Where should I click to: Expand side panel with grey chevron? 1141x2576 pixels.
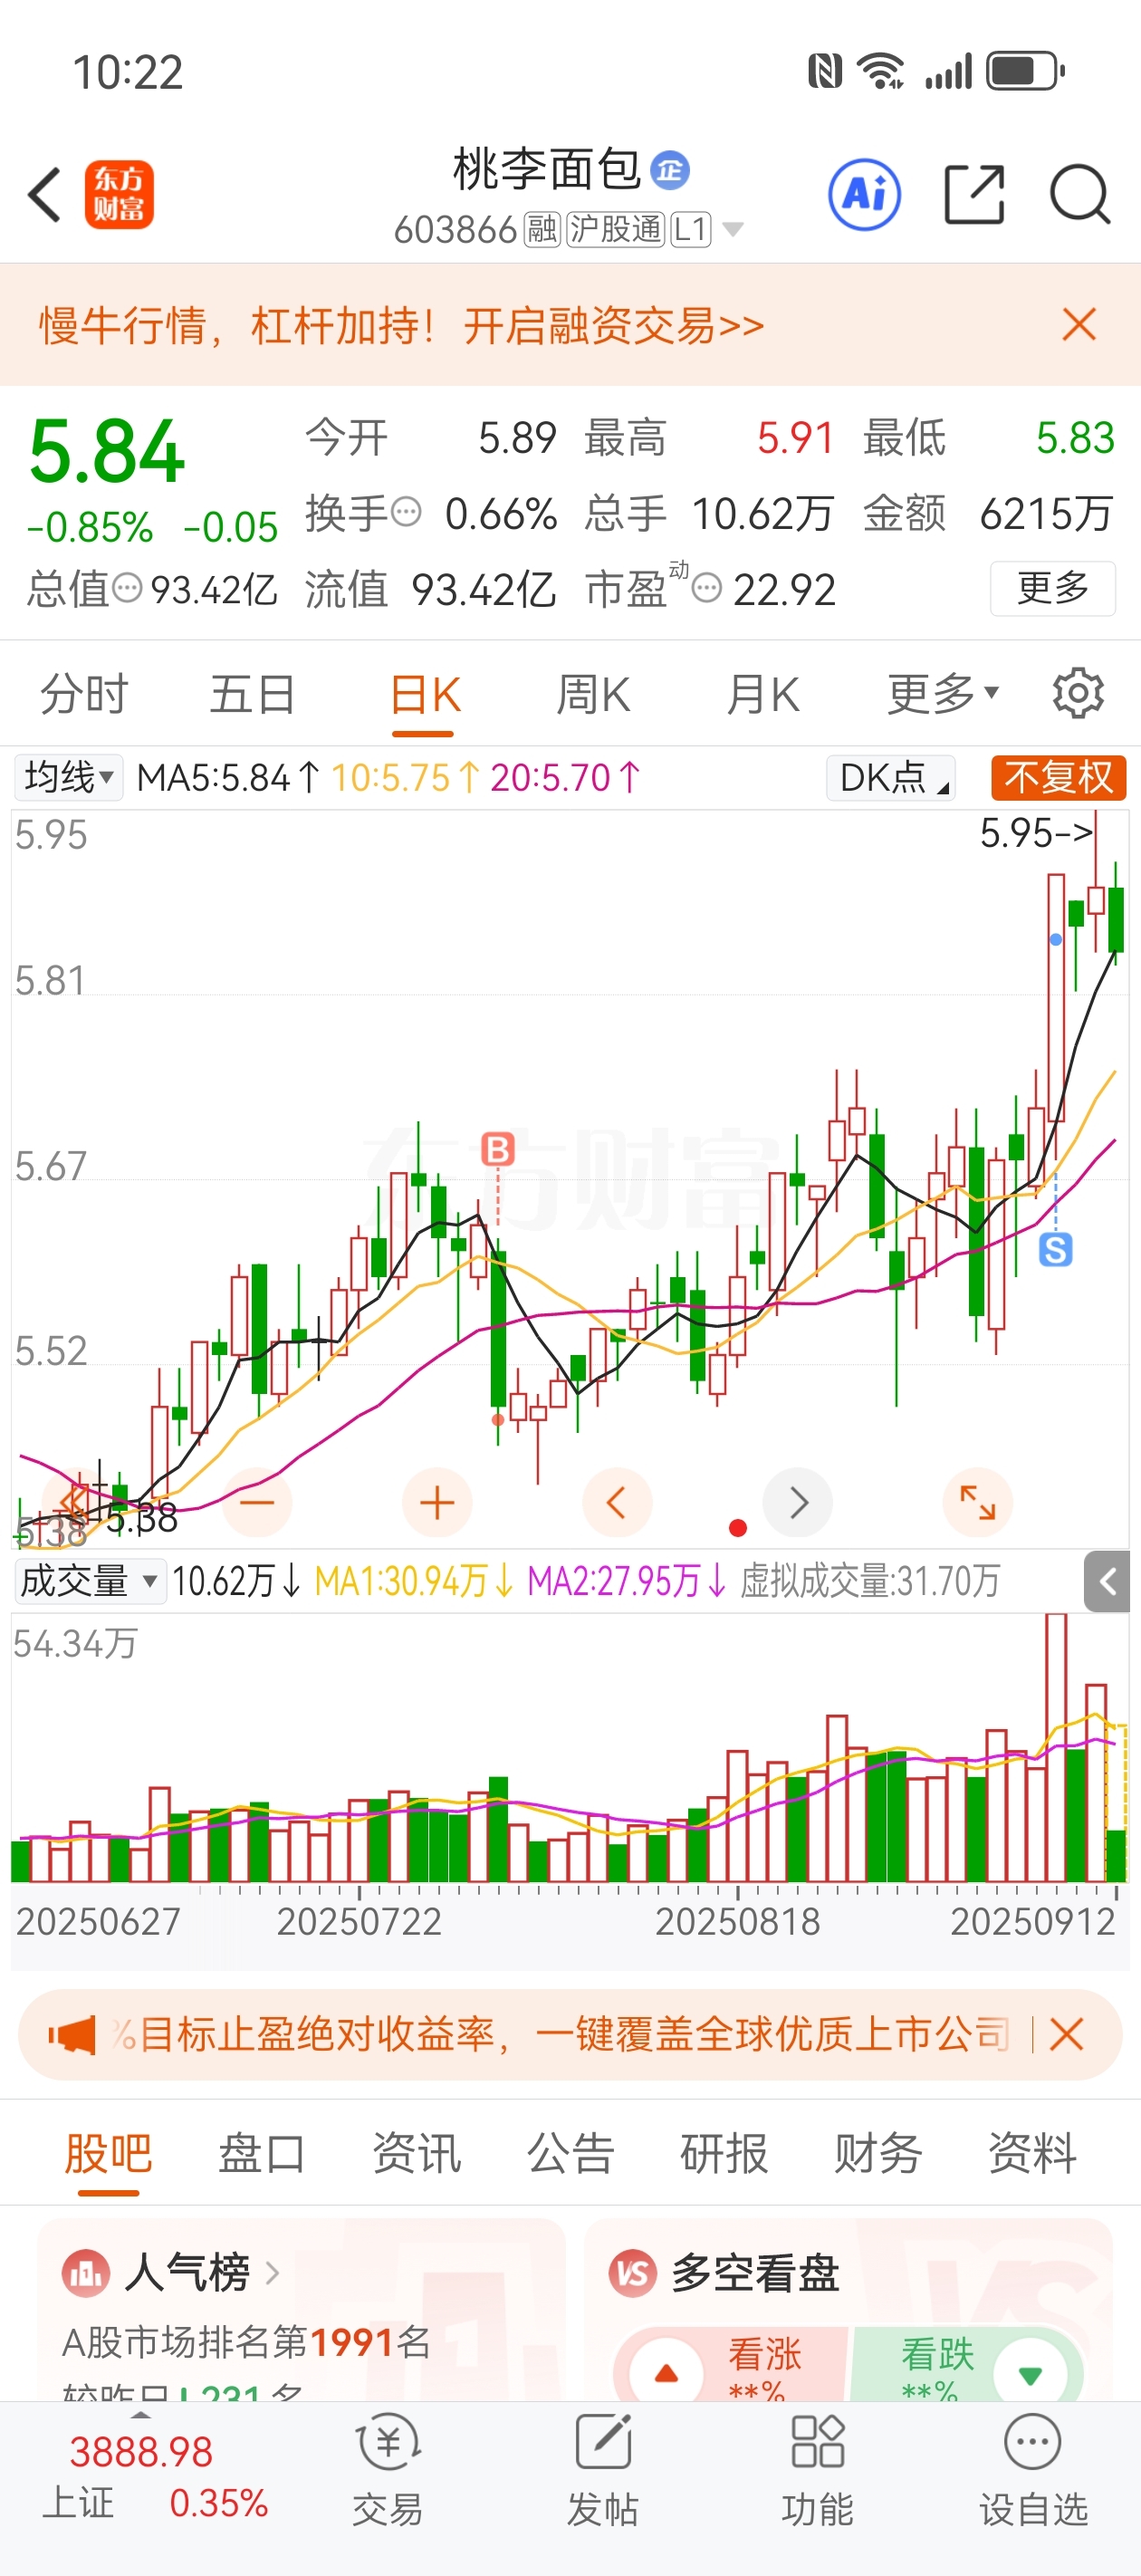click(x=1107, y=1581)
